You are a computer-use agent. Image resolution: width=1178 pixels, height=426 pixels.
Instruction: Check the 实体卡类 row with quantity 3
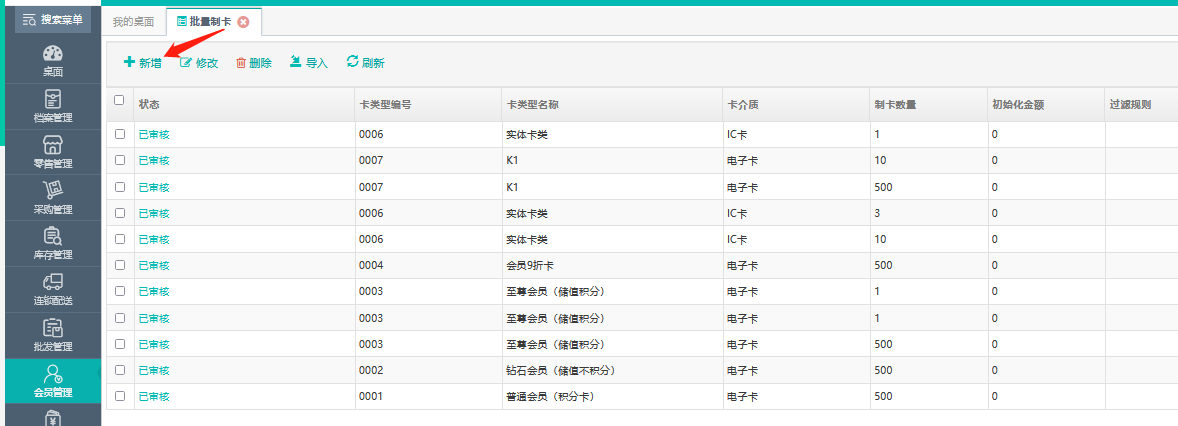pyautogui.click(x=120, y=213)
